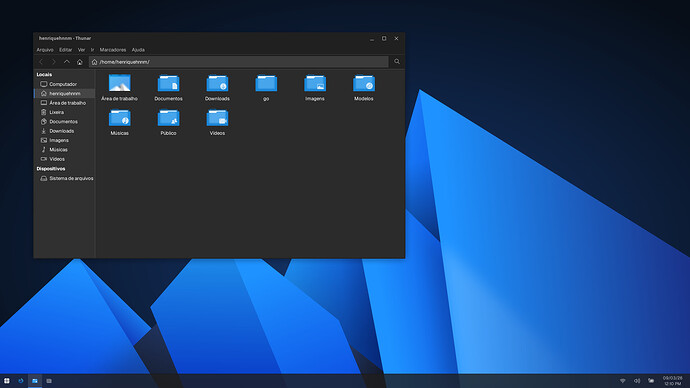Select Área de trabalho in the sidebar
Viewport: 690px width, 388px height.
[64, 103]
